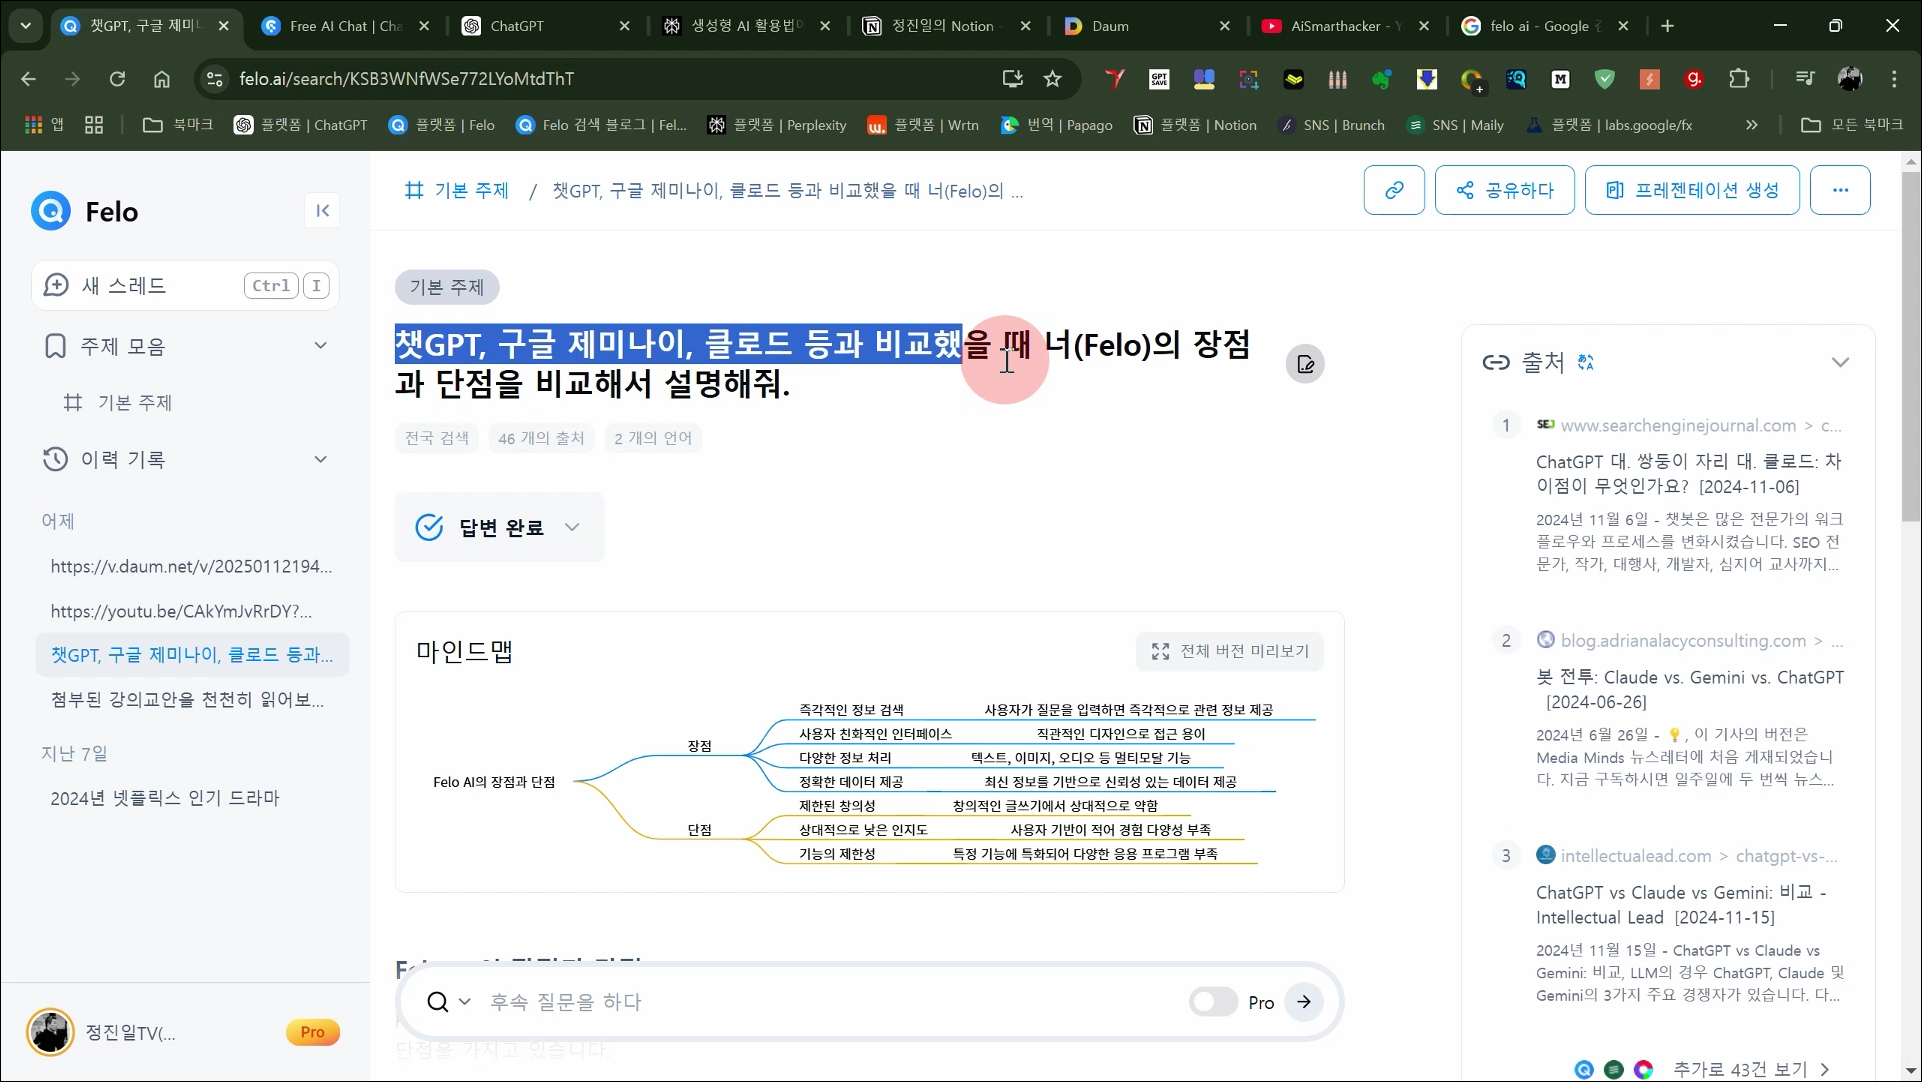Open 전체 버전 미리보기 for the mindmap
The image size is (1922, 1082).
point(1230,651)
